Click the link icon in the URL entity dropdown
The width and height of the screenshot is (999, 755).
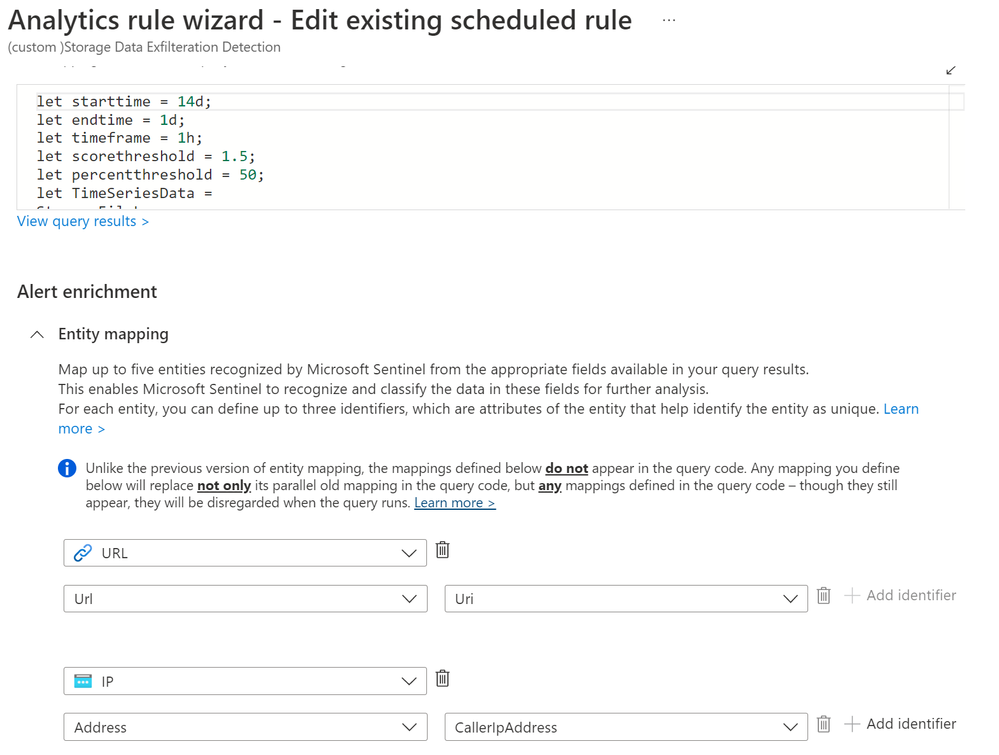pyautogui.click(x=83, y=553)
